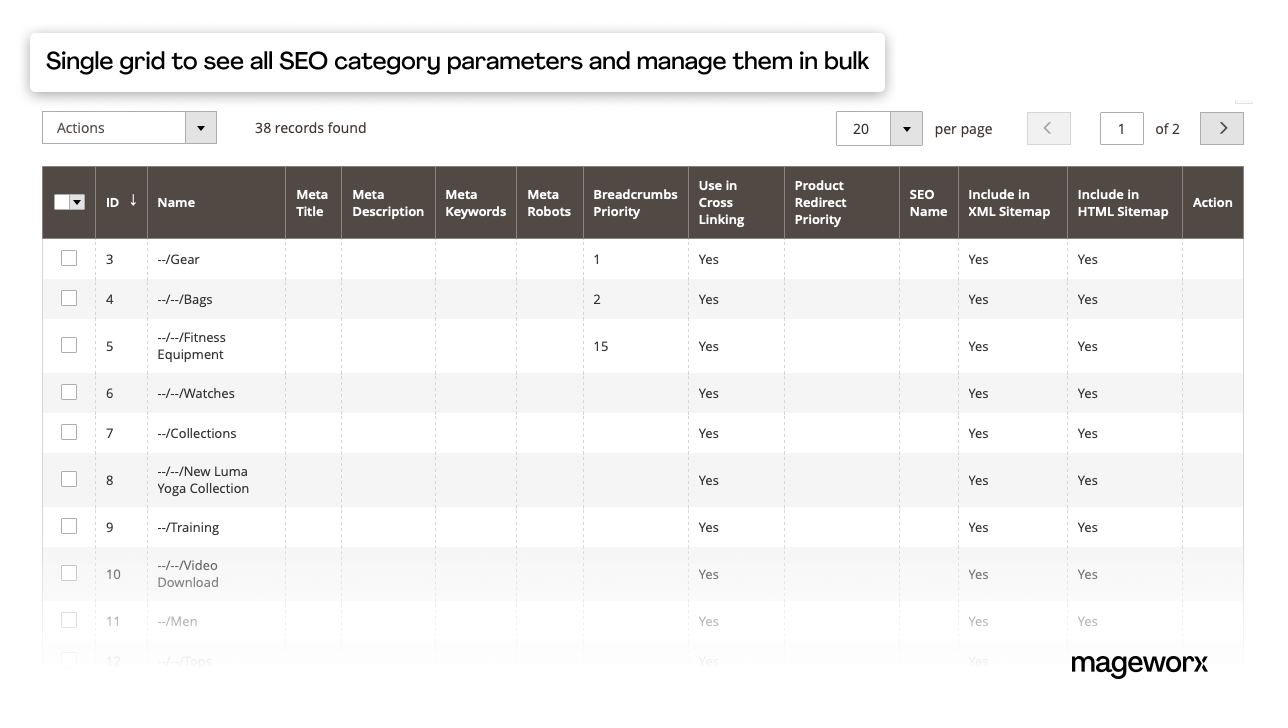This screenshot has width=1288, height=728.
Task: Click the Meta Title column header
Action: pyautogui.click(x=312, y=202)
